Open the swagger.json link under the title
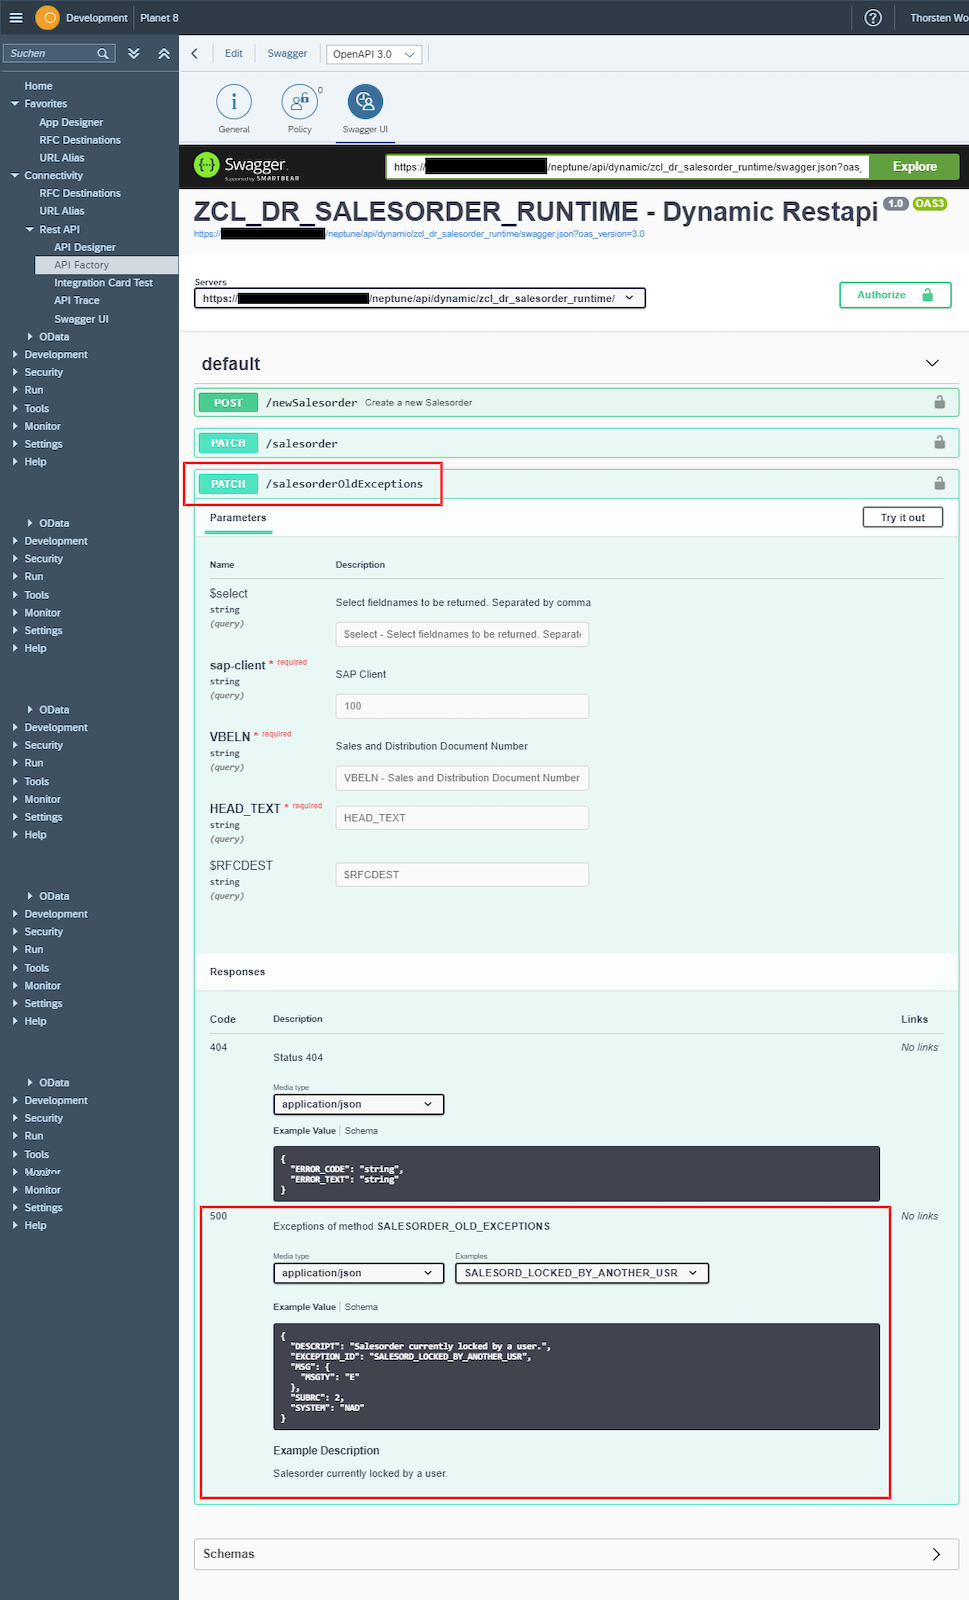 point(419,234)
